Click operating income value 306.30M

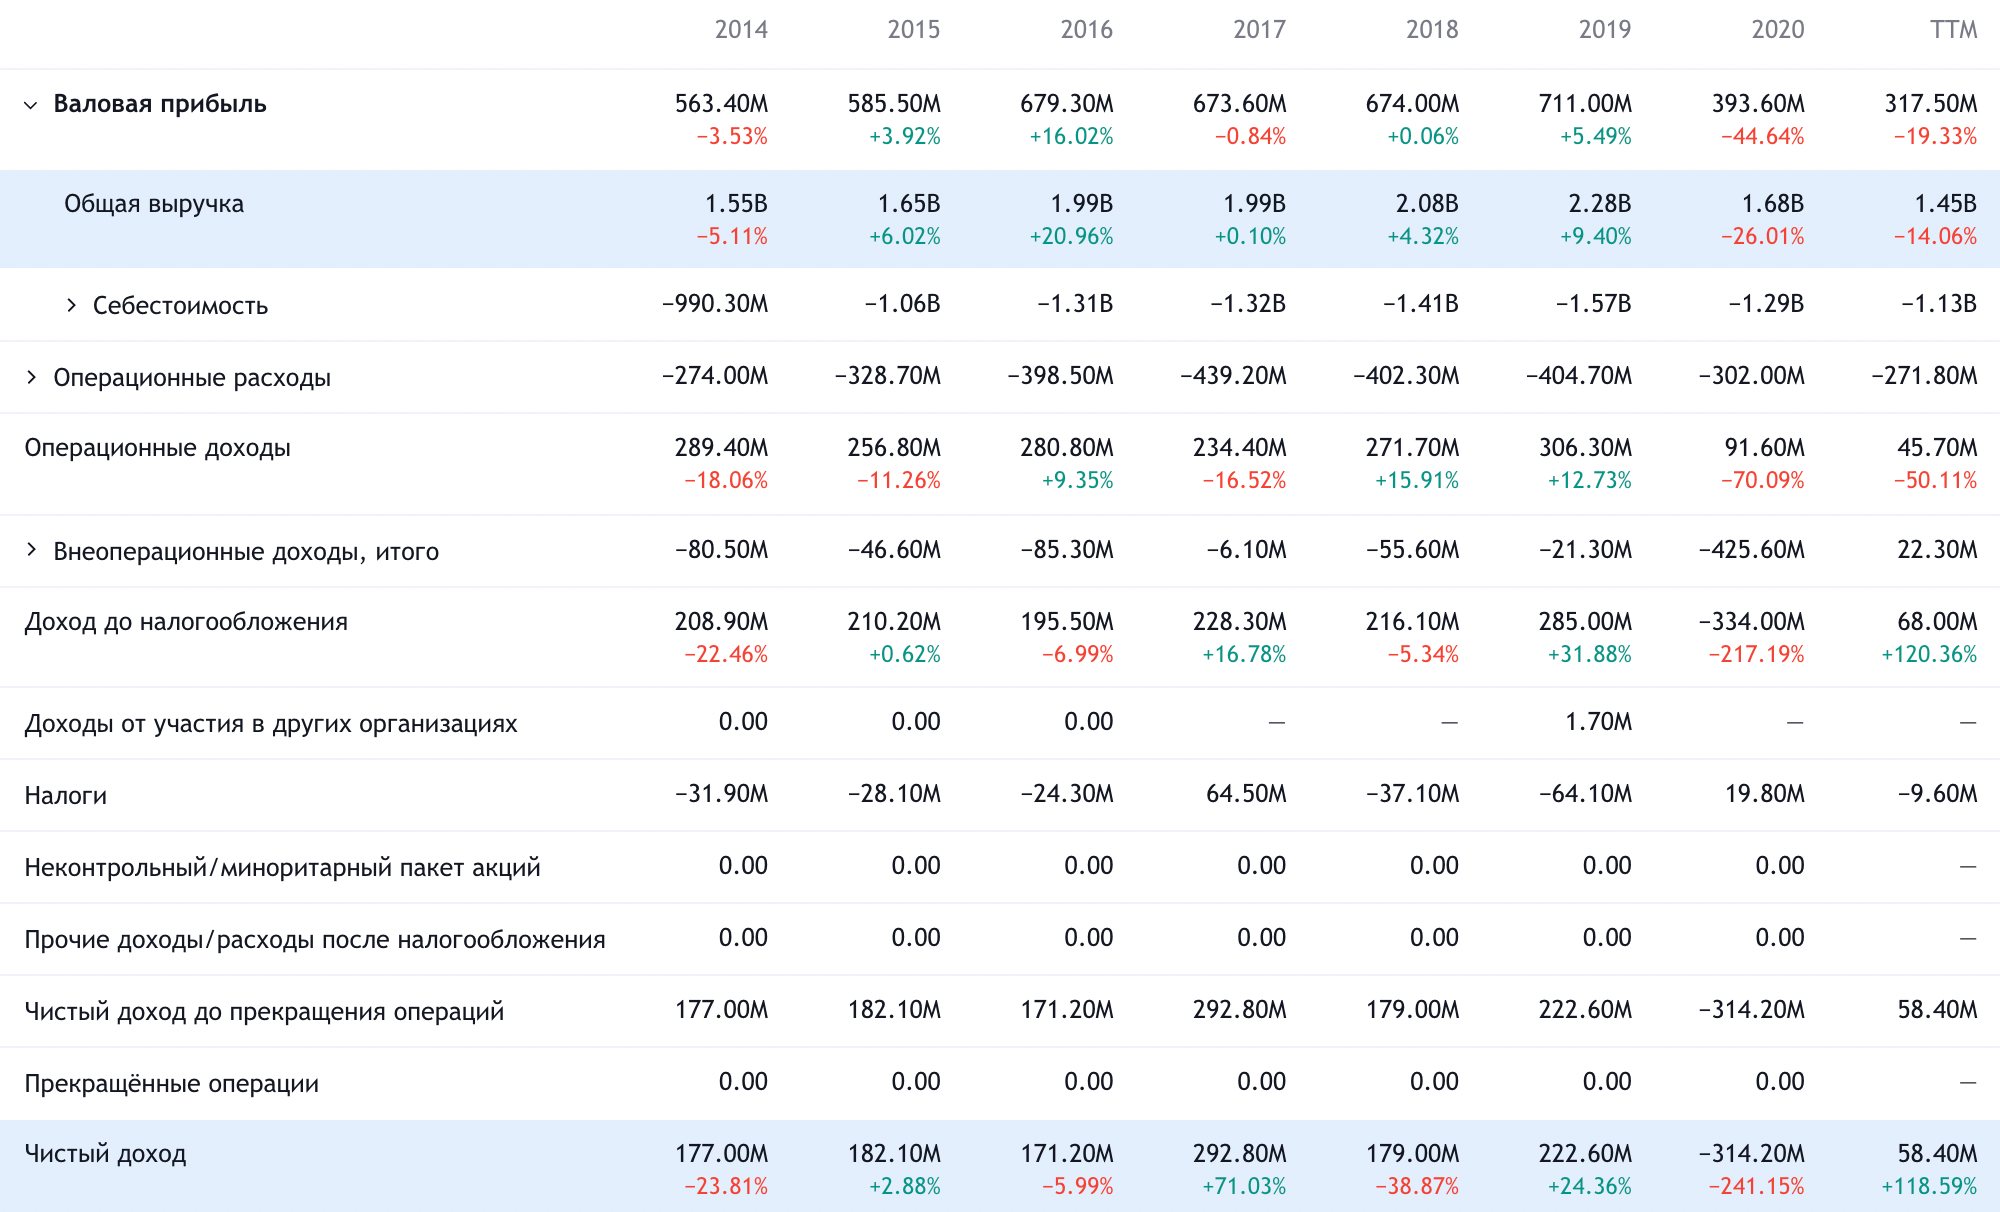(x=1585, y=448)
